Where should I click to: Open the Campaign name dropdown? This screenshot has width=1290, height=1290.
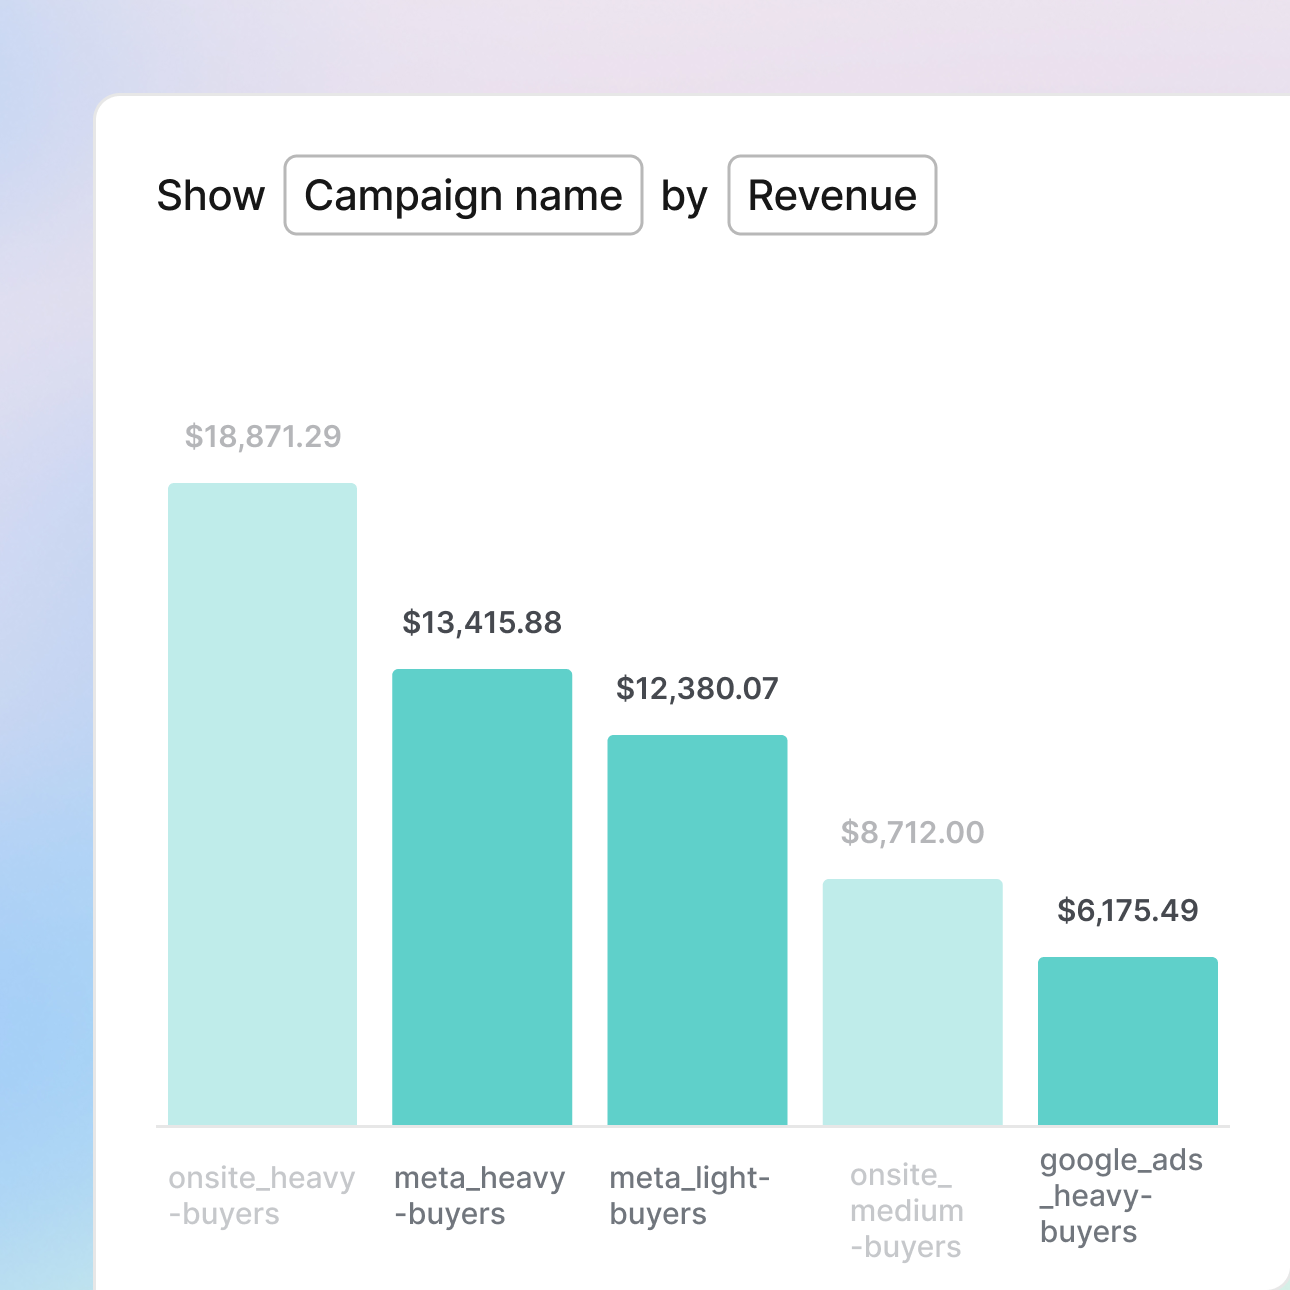(x=463, y=195)
